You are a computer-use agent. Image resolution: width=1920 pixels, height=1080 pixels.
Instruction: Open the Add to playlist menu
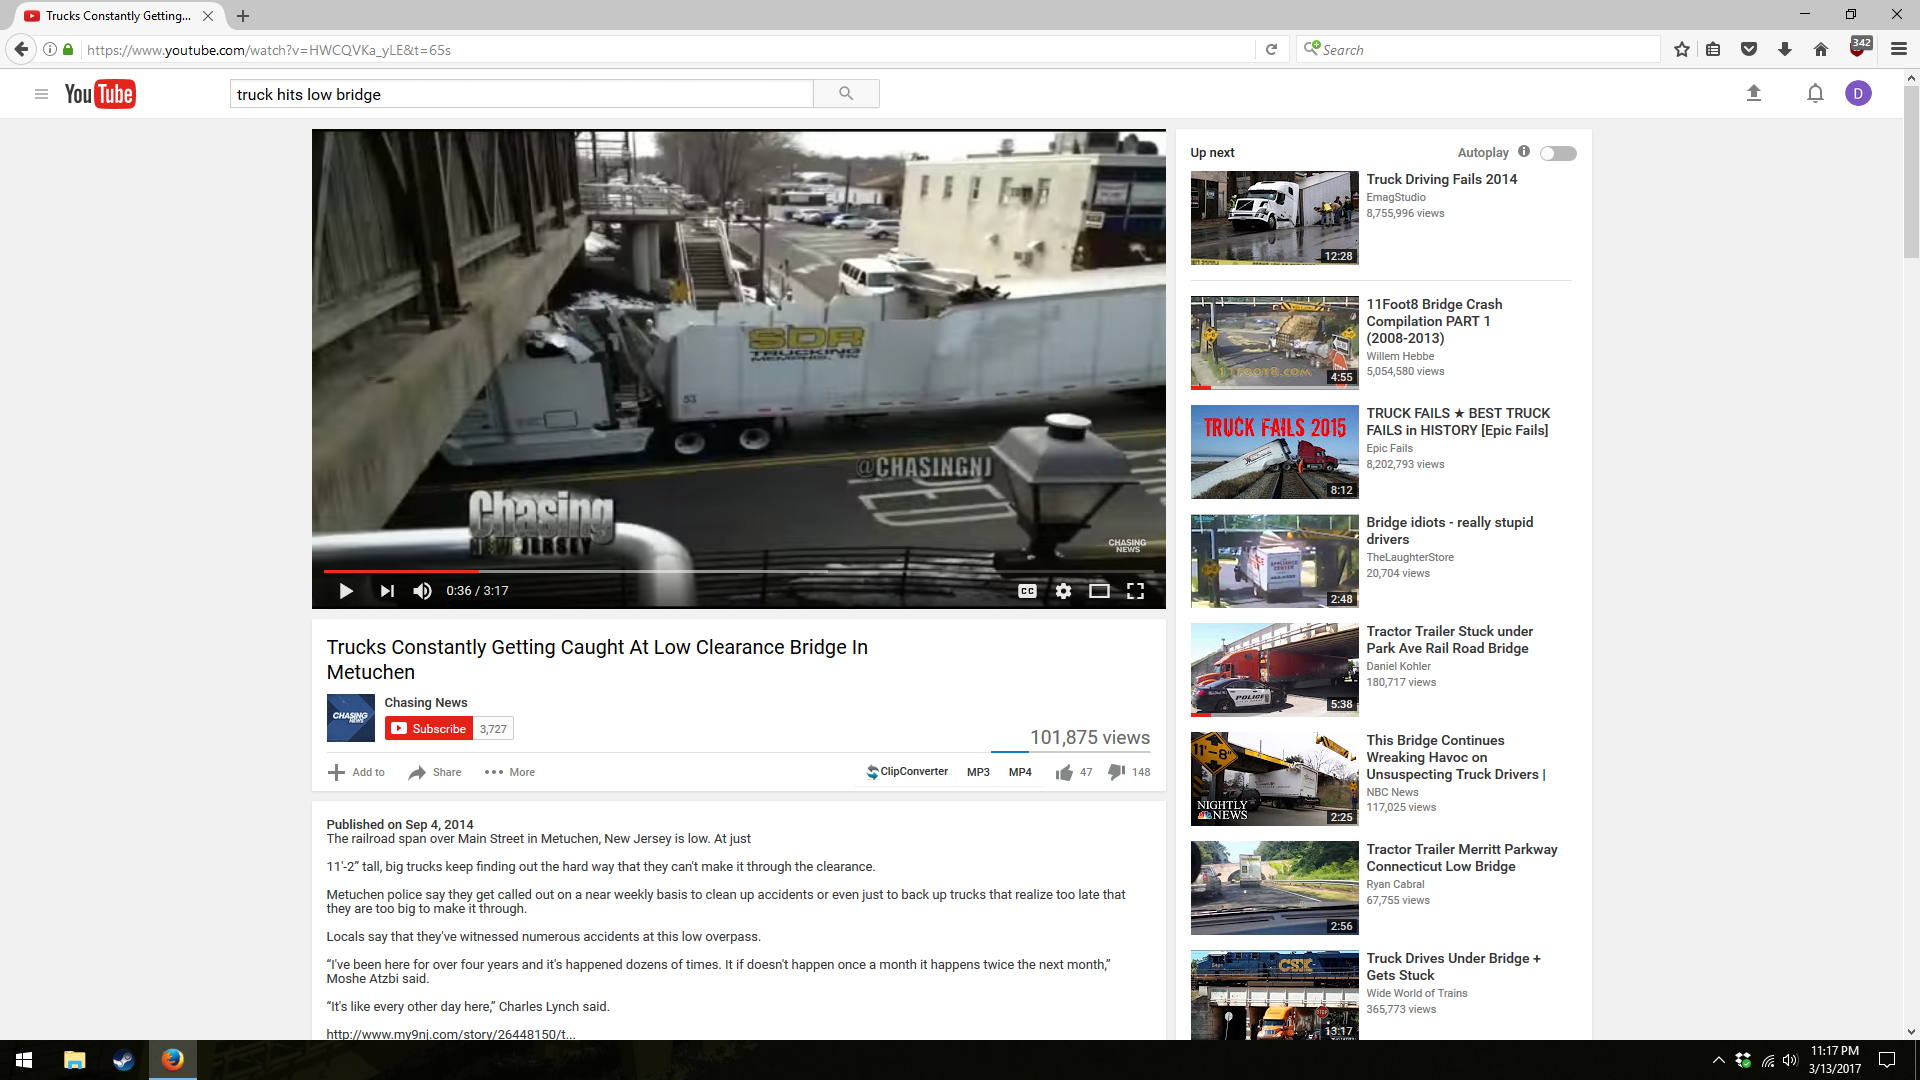(x=357, y=772)
